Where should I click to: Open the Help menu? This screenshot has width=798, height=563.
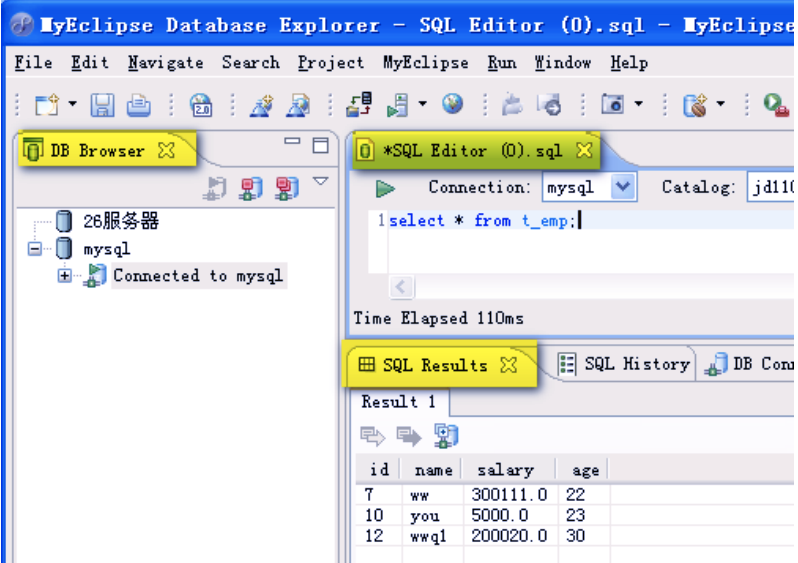[x=629, y=63]
